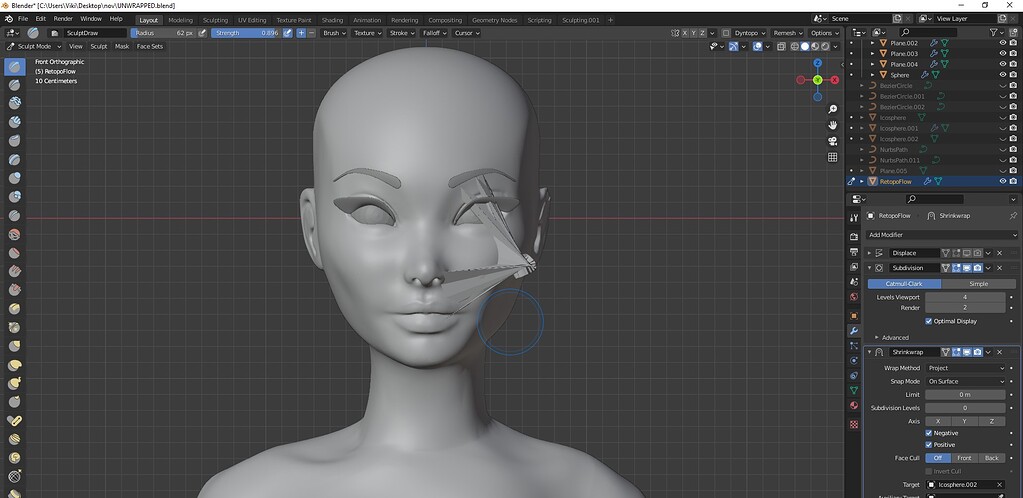The width and height of the screenshot is (1023, 498).
Task: Click the brush Strength slider
Action: click(x=246, y=33)
